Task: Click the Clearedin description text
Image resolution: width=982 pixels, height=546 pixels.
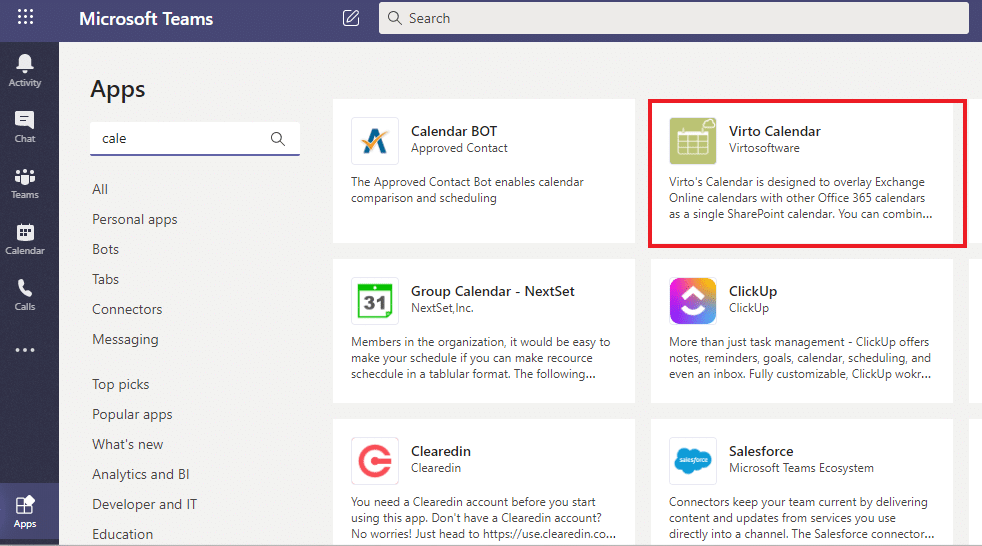Action: (483, 518)
